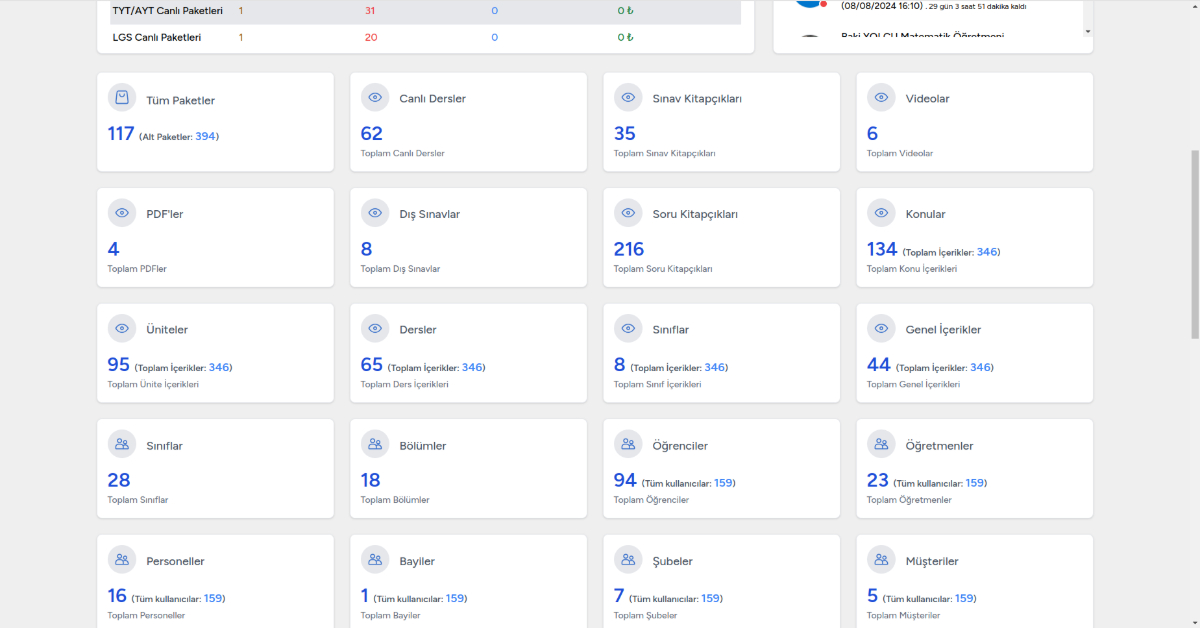Click the notification panel scroll-down arrow

(1088, 31)
